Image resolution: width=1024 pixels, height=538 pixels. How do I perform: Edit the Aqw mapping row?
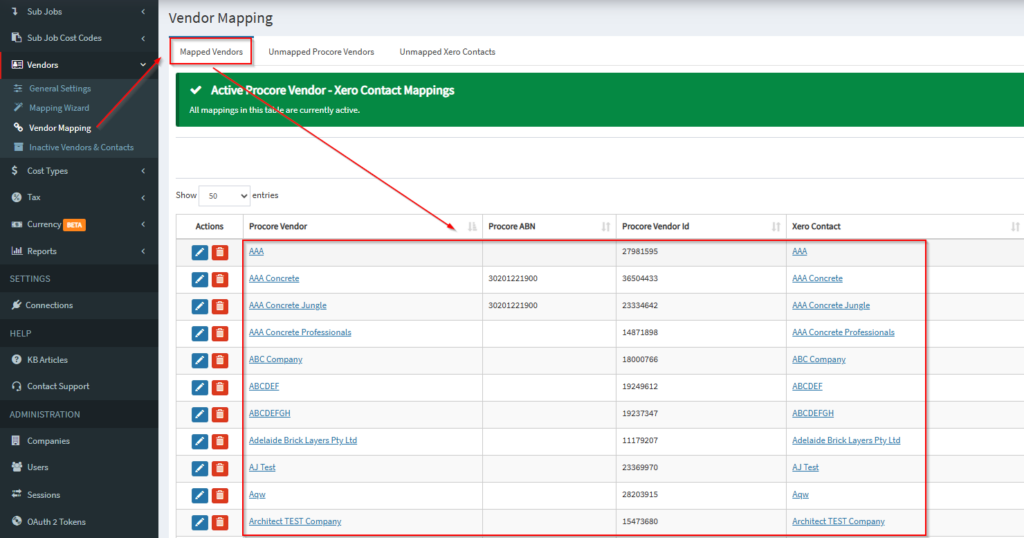point(200,496)
